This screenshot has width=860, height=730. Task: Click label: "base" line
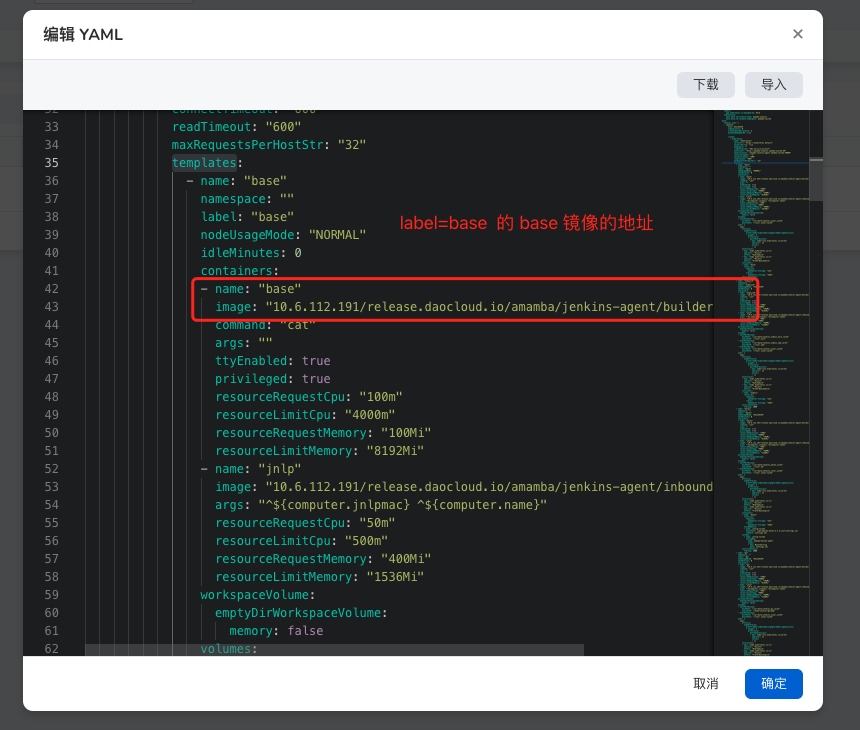point(247,217)
